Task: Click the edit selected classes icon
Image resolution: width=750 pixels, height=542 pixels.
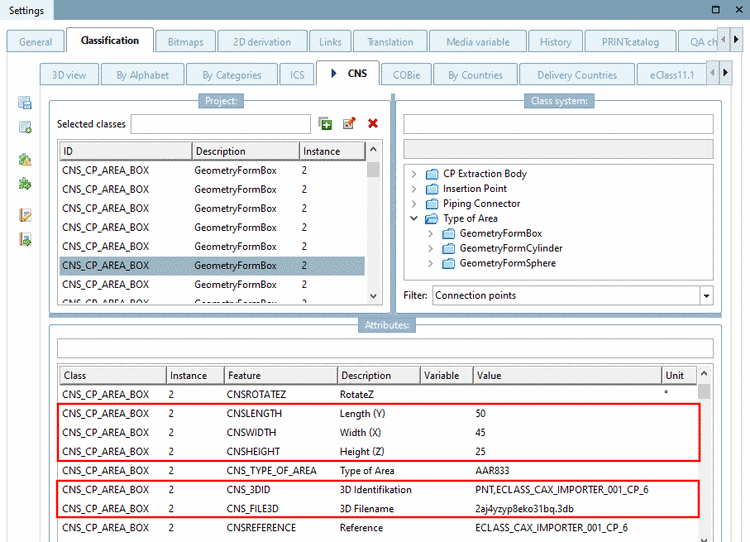Action: point(349,124)
